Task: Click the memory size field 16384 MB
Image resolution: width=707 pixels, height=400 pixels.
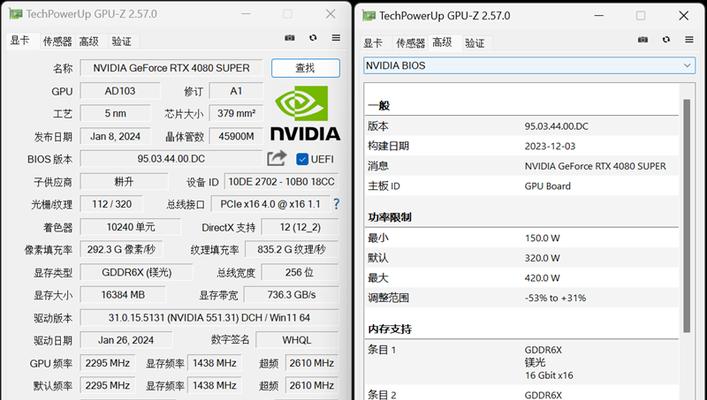Action: [123, 295]
